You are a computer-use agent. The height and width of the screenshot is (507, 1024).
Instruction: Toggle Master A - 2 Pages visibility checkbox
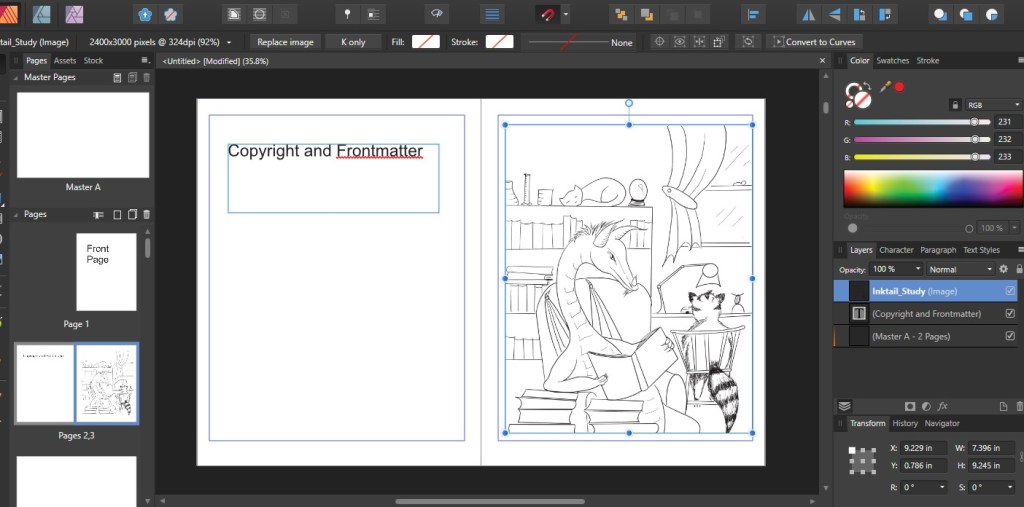pyautogui.click(x=1009, y=337)
